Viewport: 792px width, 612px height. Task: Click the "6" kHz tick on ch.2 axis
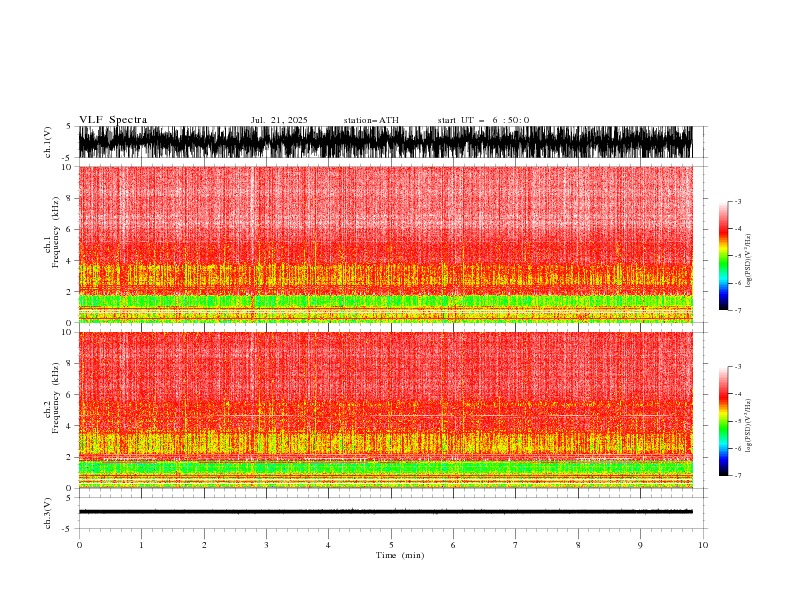click(70, 394)
